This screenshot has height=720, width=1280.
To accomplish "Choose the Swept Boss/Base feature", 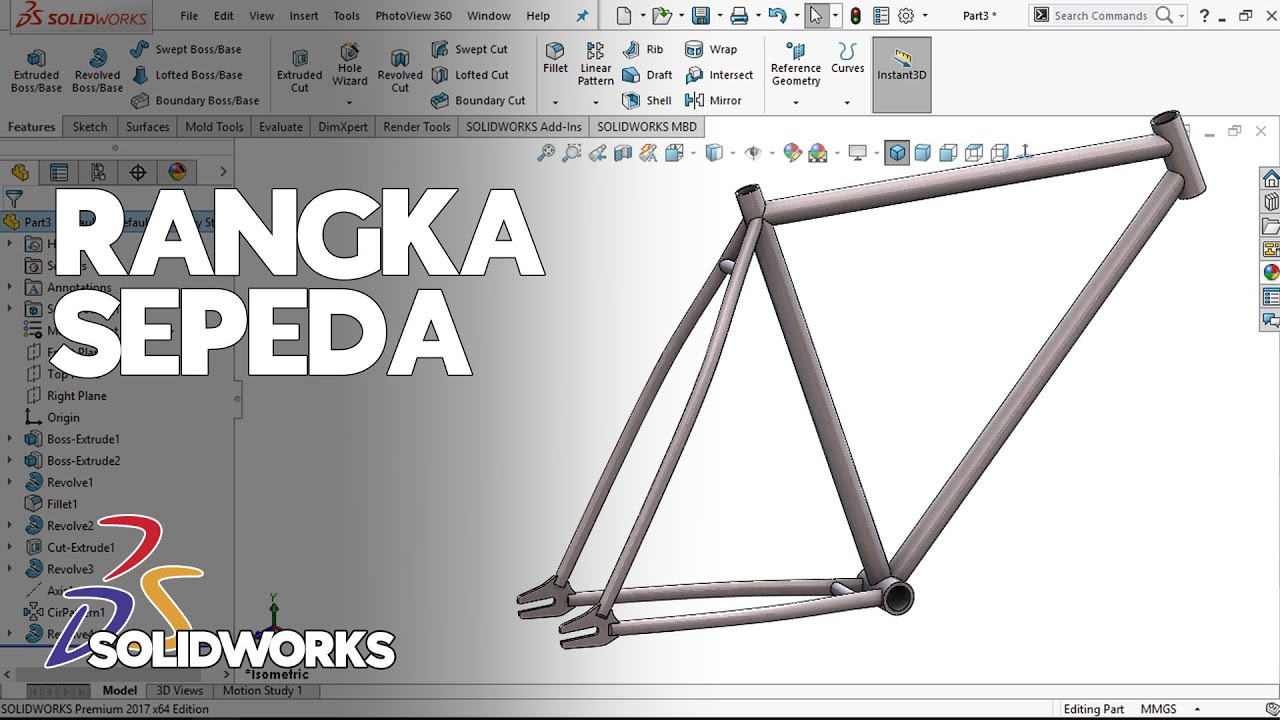I will point(186,49).
